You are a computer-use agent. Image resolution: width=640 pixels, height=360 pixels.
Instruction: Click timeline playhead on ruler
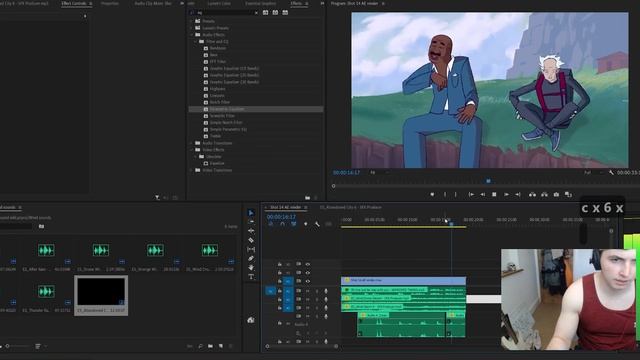click(x=451, y=224)
